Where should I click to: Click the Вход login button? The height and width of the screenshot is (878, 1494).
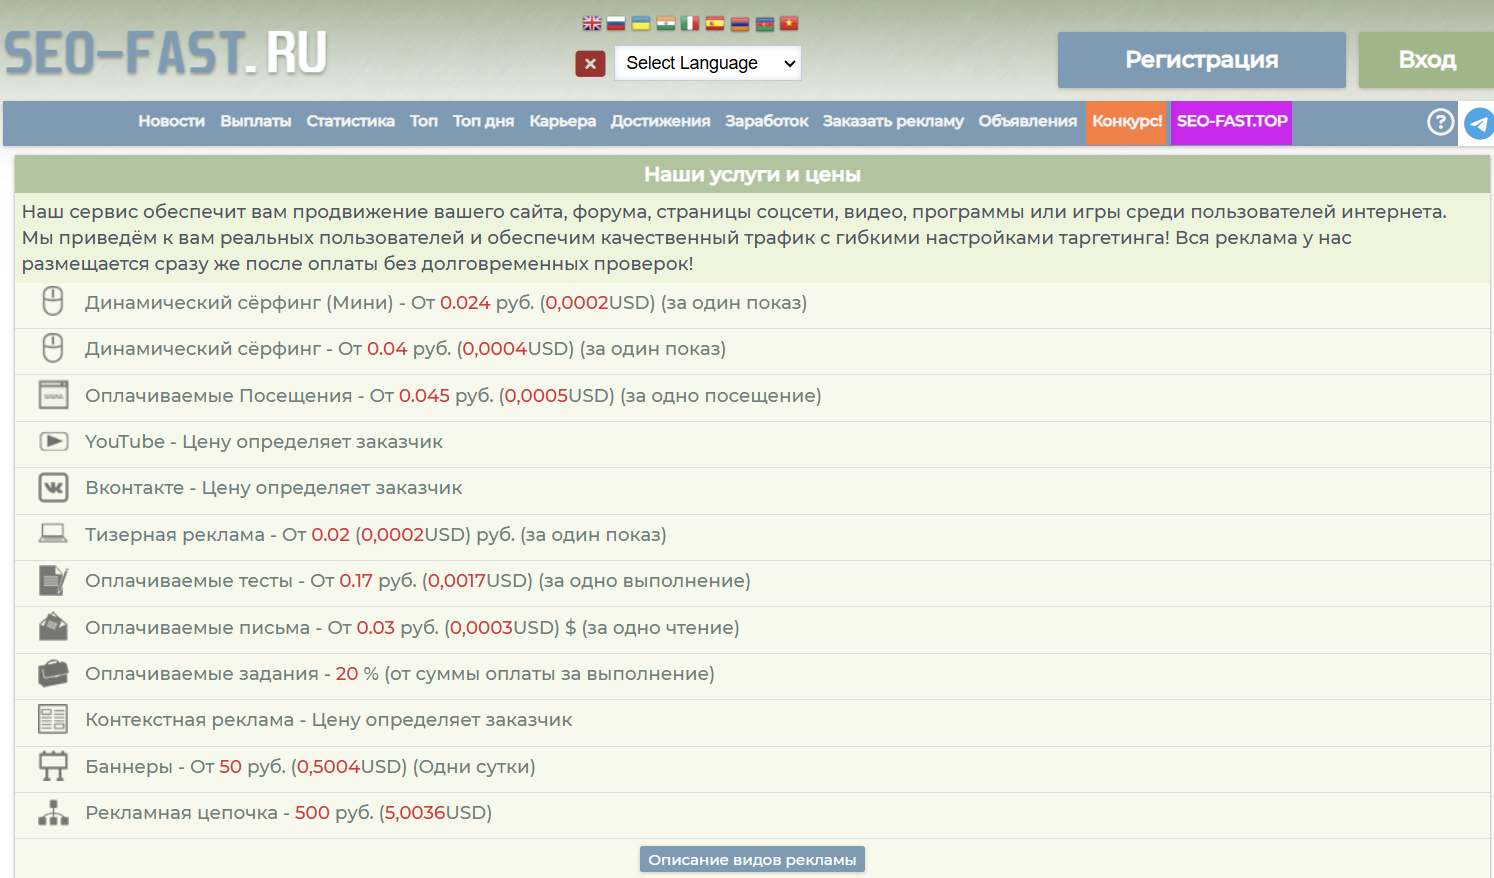pos(1427,60)
